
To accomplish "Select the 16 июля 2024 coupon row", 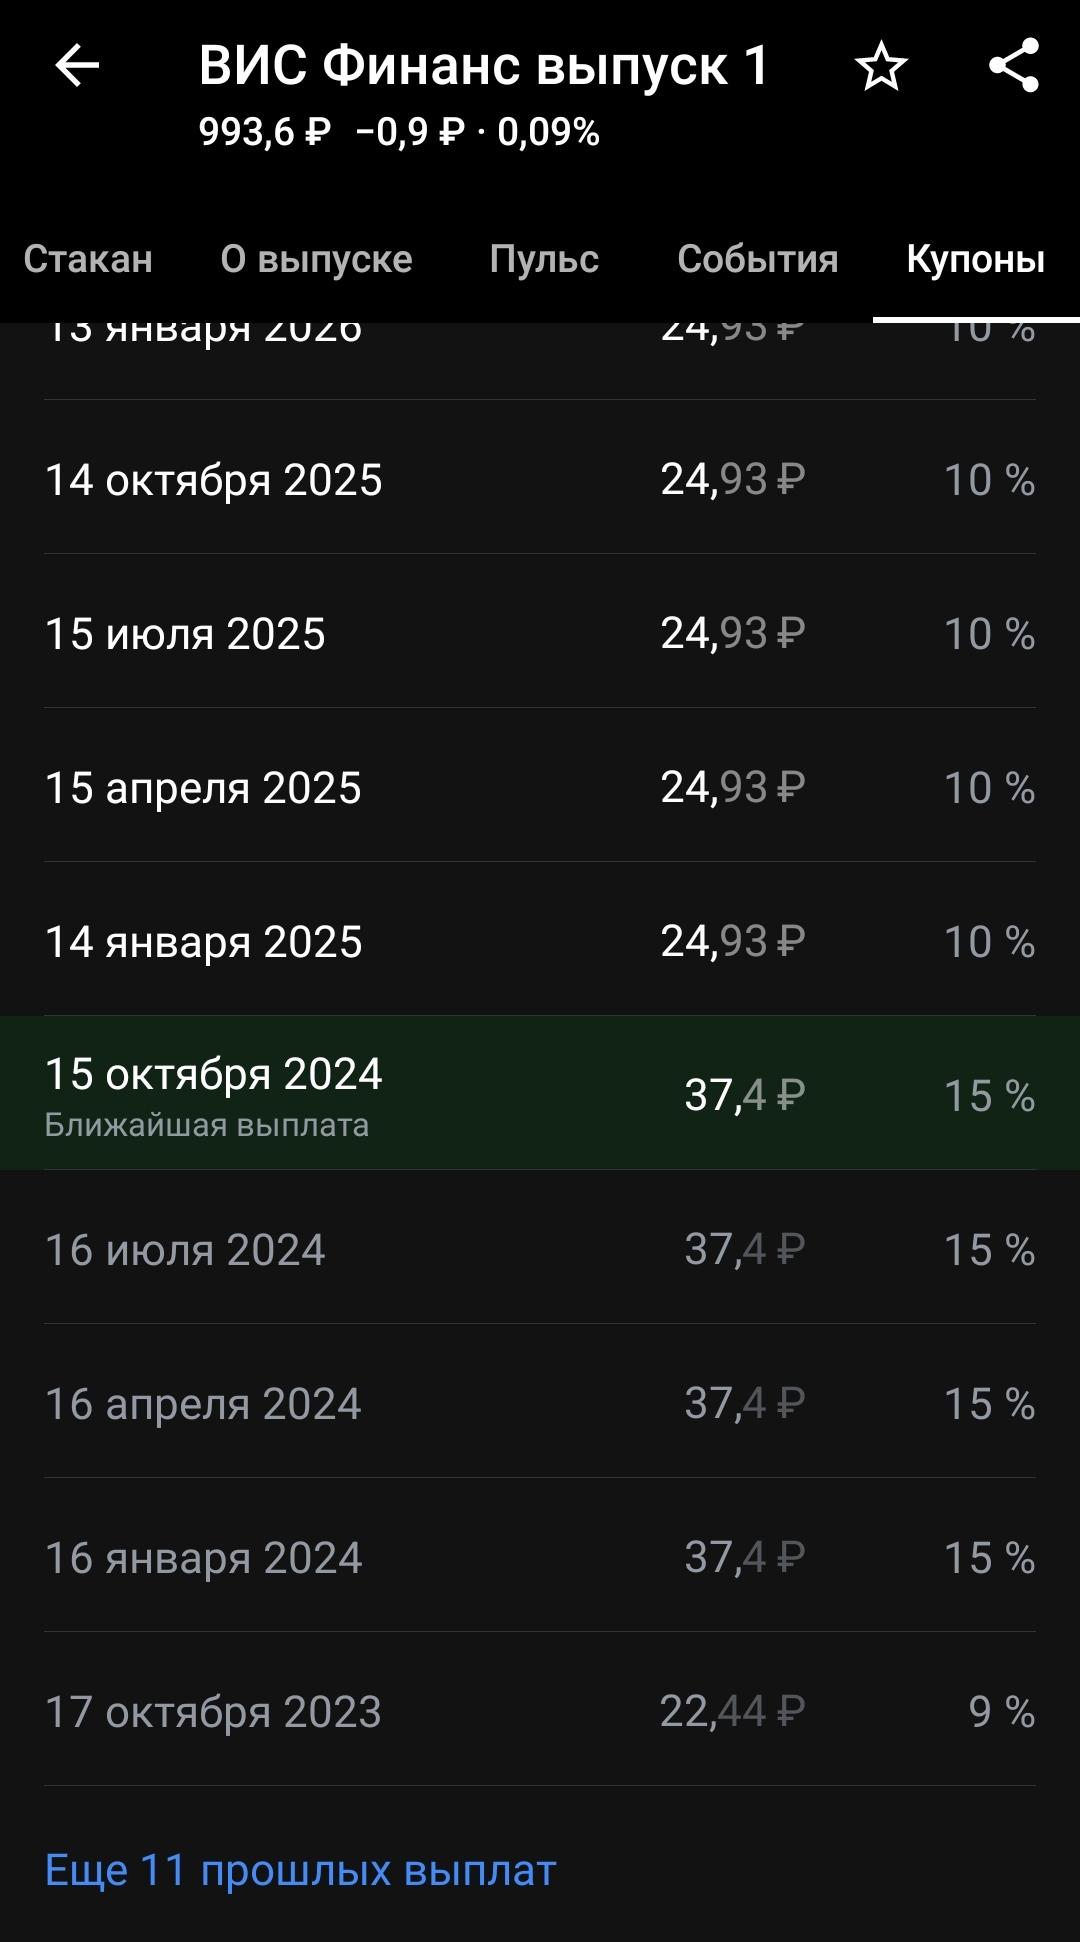I will pos(540,1250).
